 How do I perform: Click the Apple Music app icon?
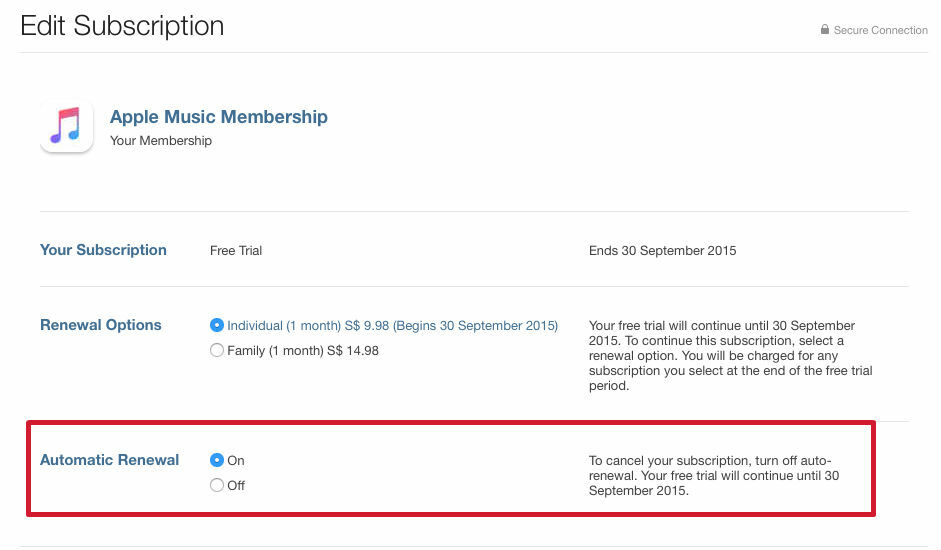[67, 125]
